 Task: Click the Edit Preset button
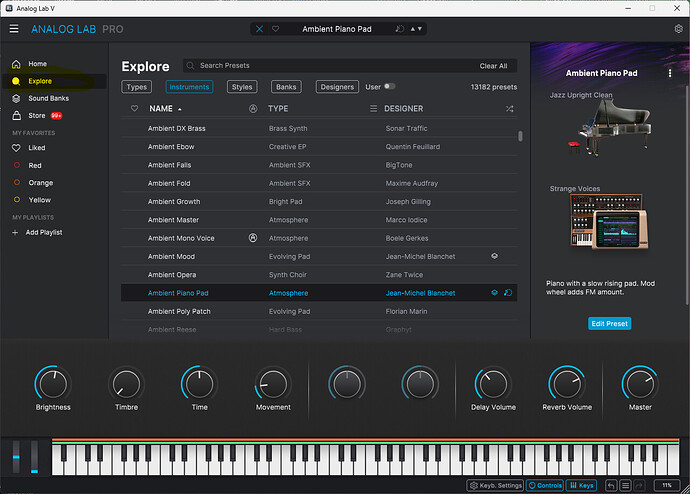[609, 323]
